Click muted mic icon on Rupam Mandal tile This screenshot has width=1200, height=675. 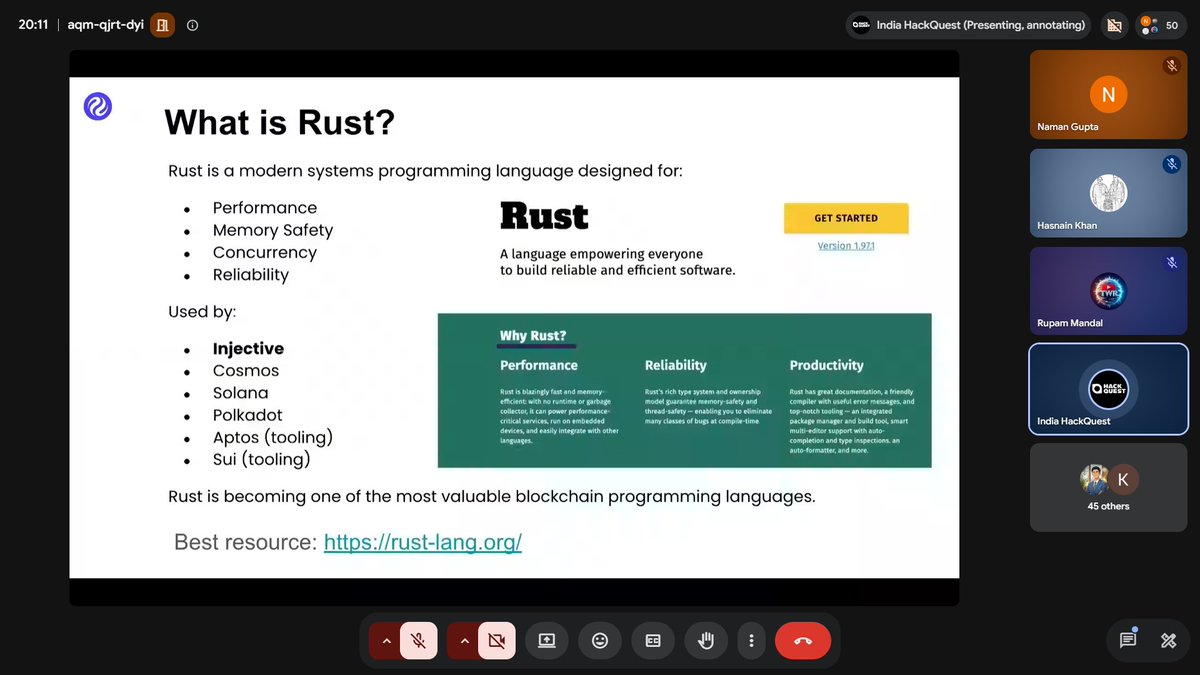coord(1171,262)
